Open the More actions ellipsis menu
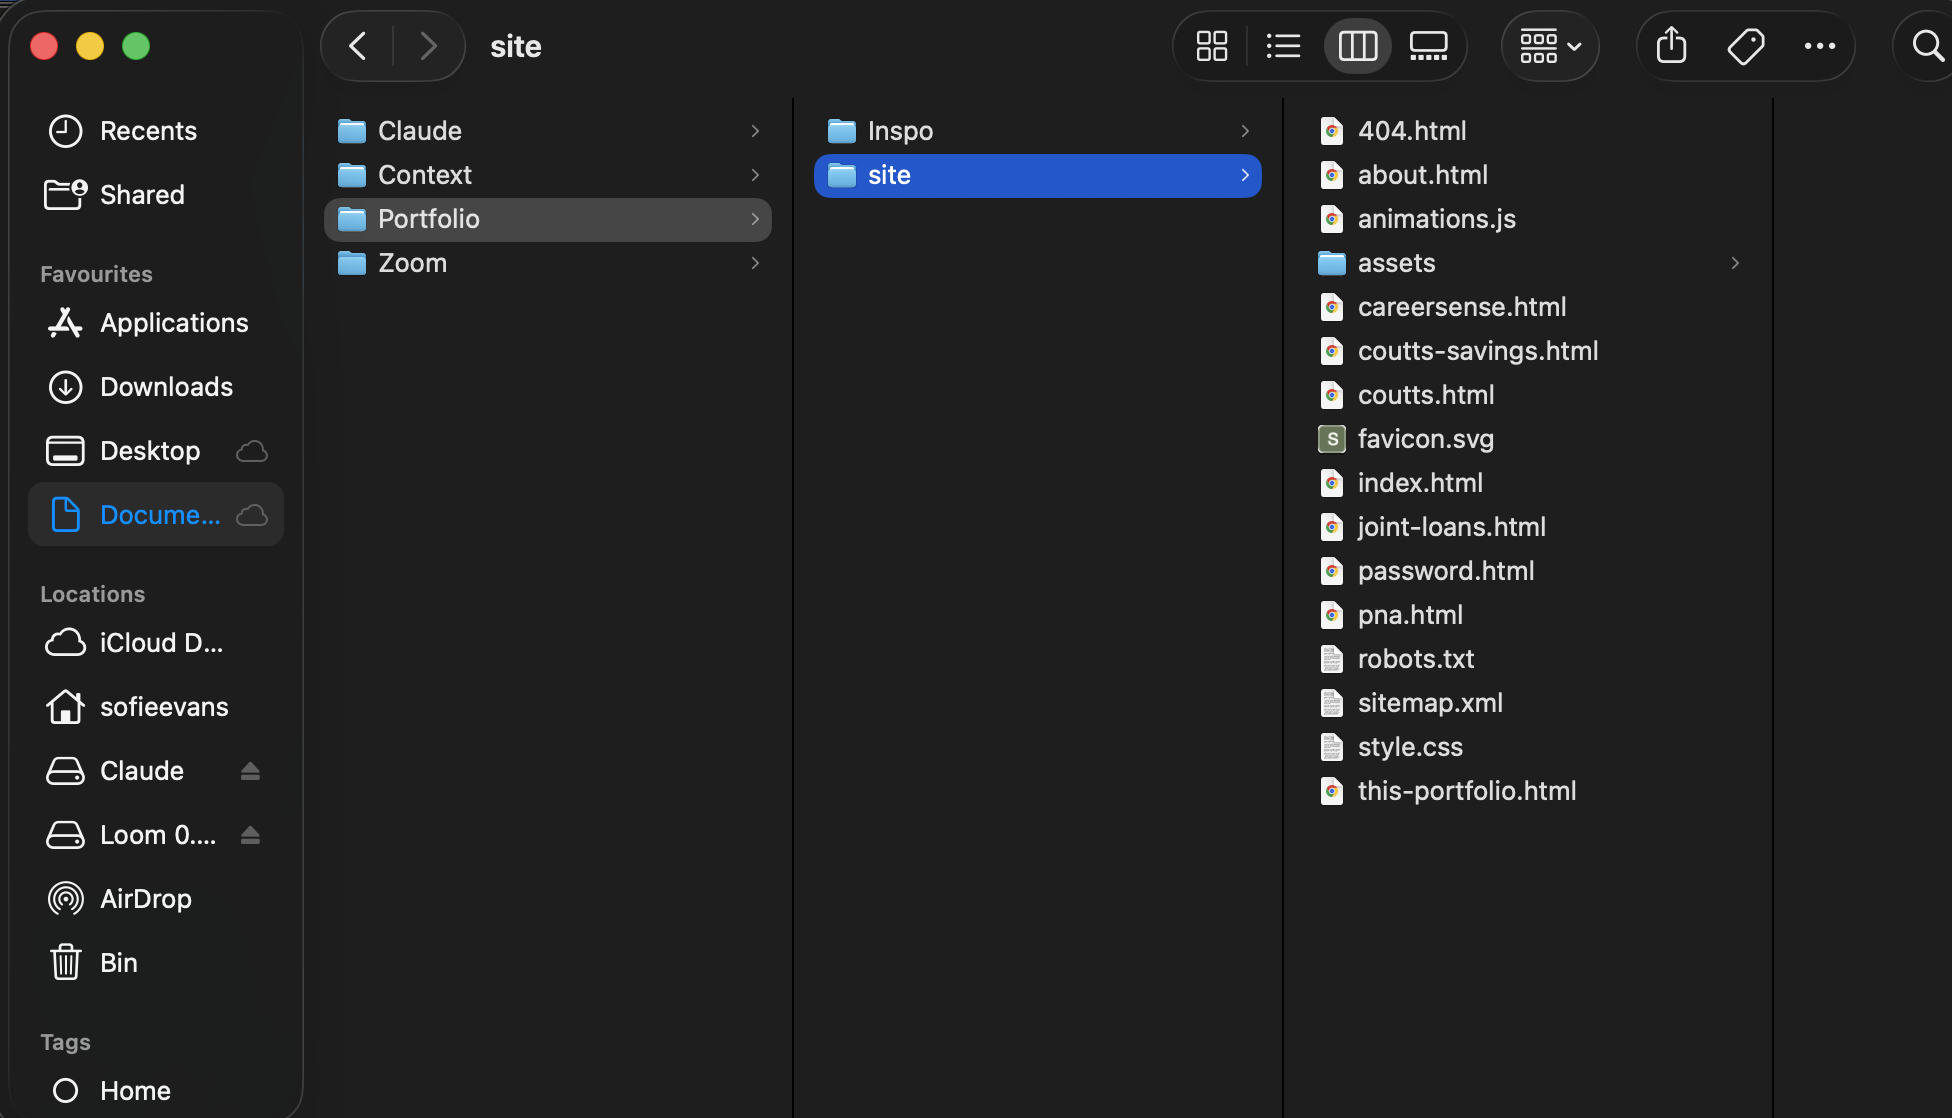 (1819, 46)
